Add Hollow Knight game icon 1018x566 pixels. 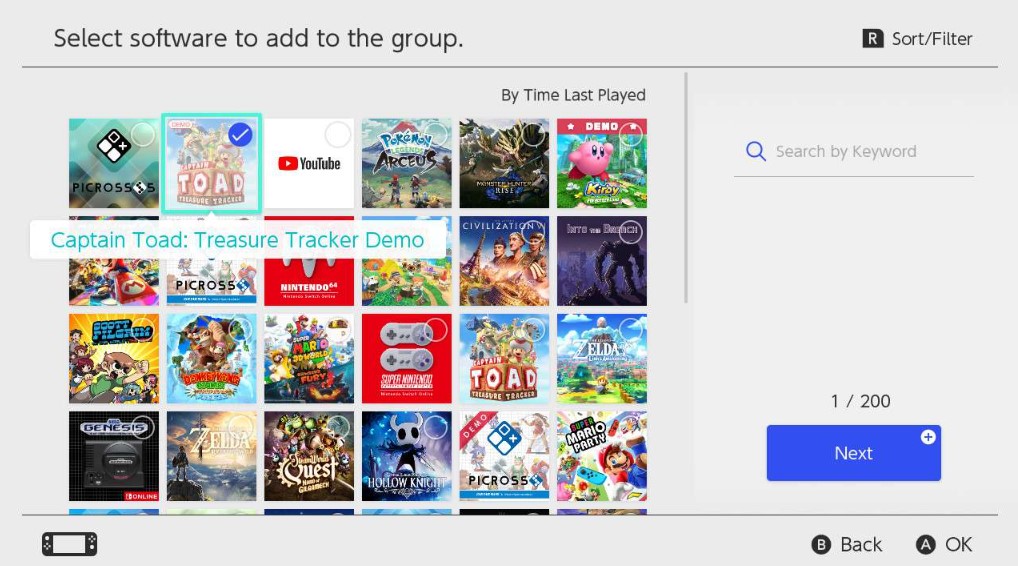pos(406,456)
